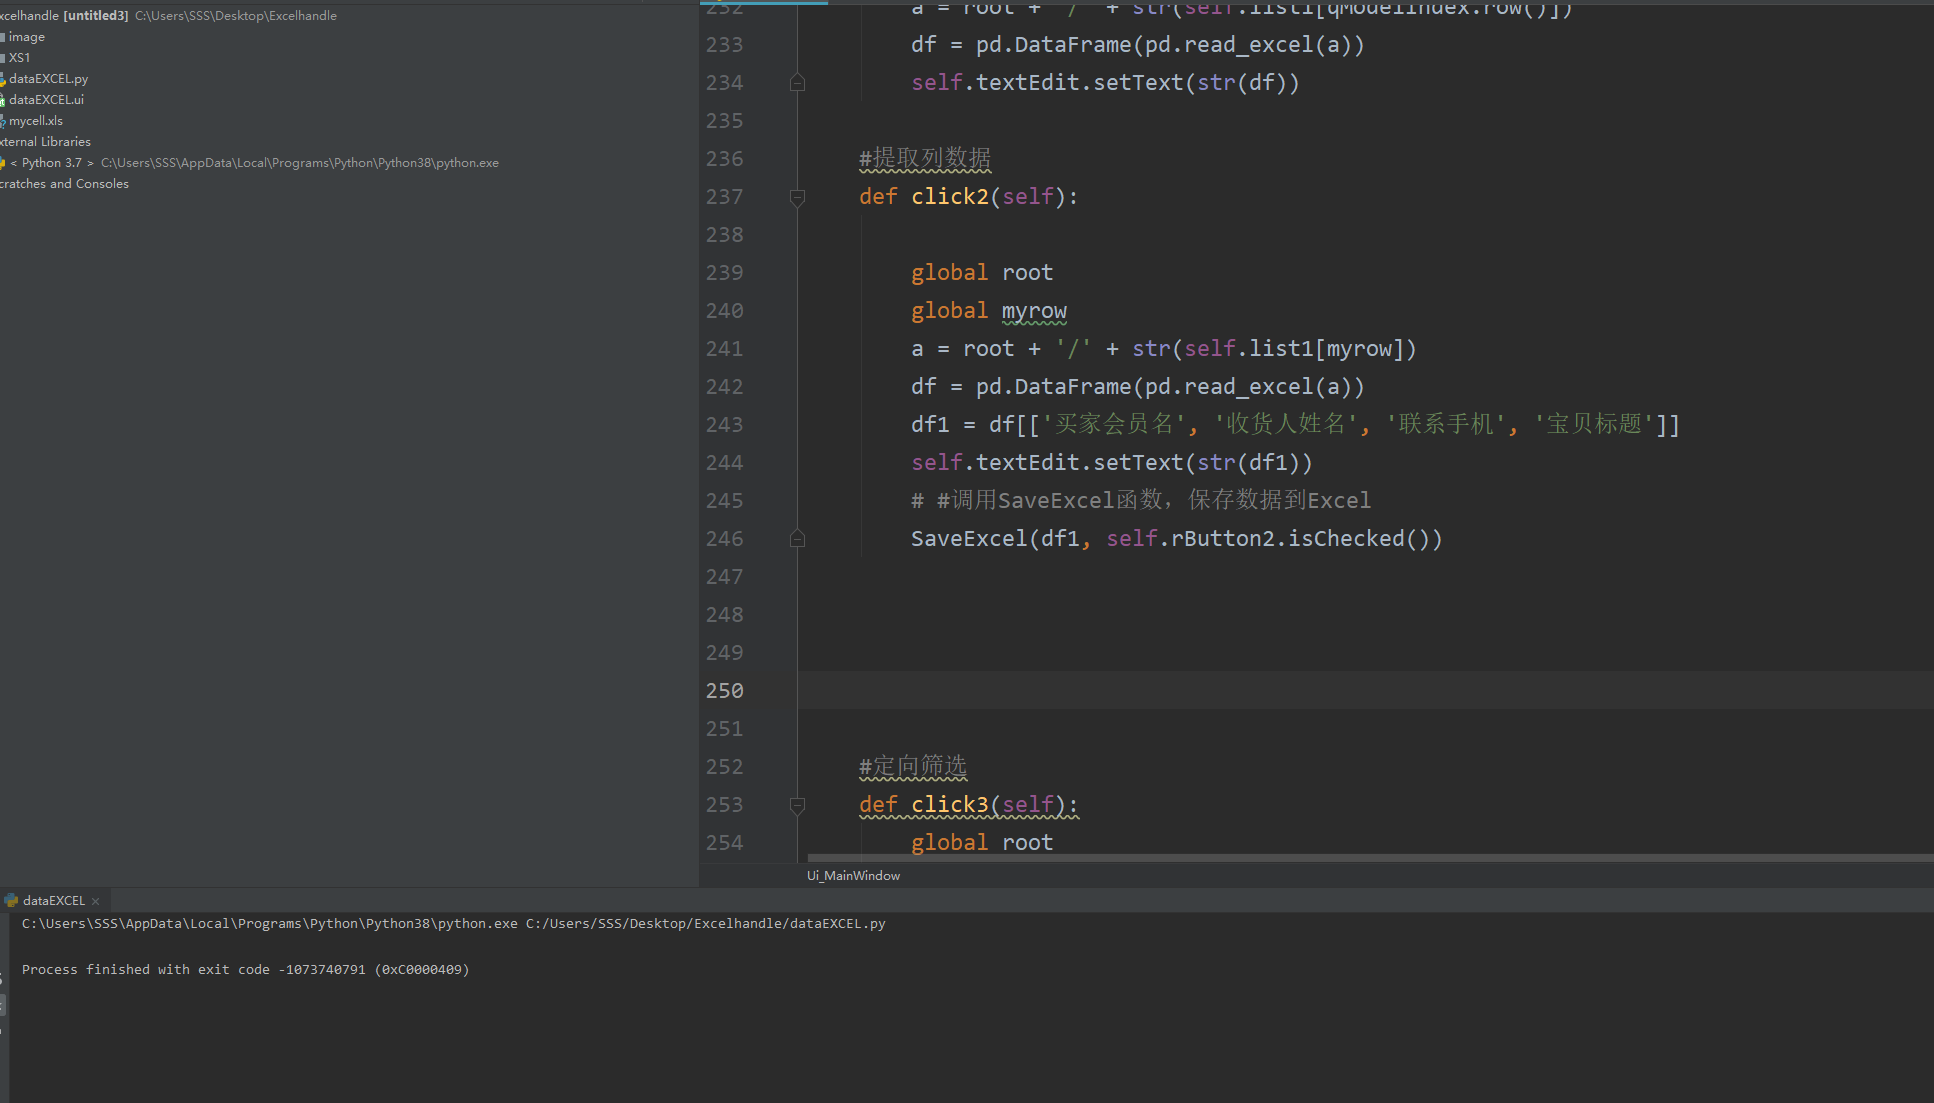Image resolution: width=1934 pixels, height=1103 pixels.
Task: Click 'self.textEdit.setText(str(df1))' on line 244
Action: click(1111, 463)
